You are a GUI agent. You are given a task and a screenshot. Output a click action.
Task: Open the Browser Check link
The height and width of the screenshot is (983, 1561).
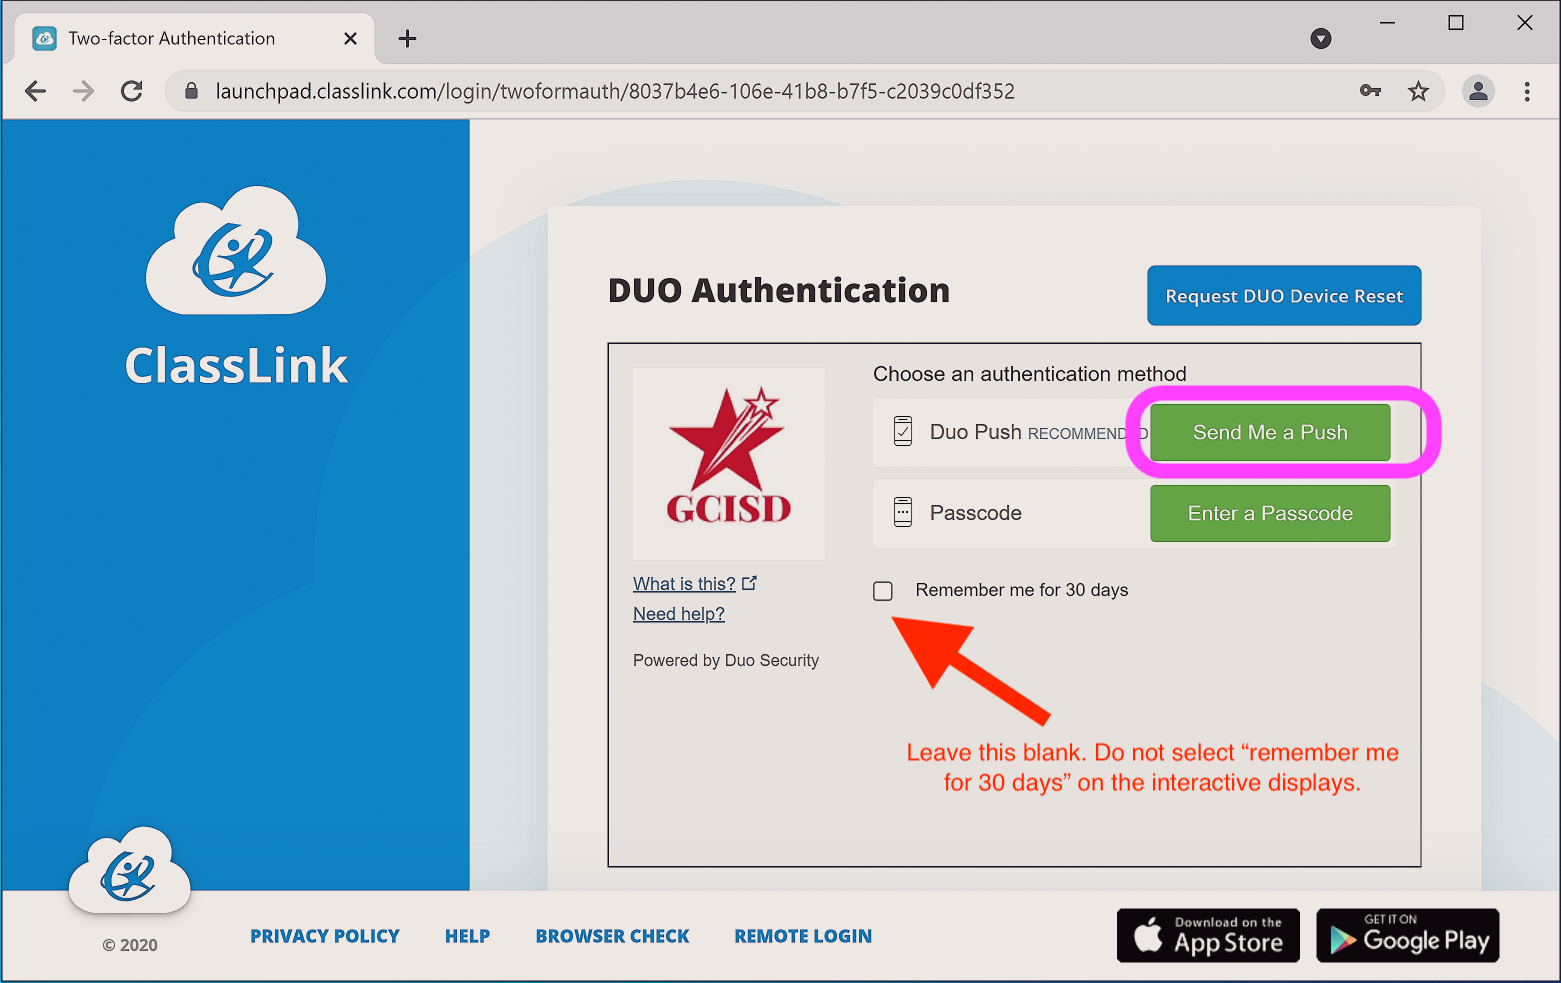click(612, 936)
